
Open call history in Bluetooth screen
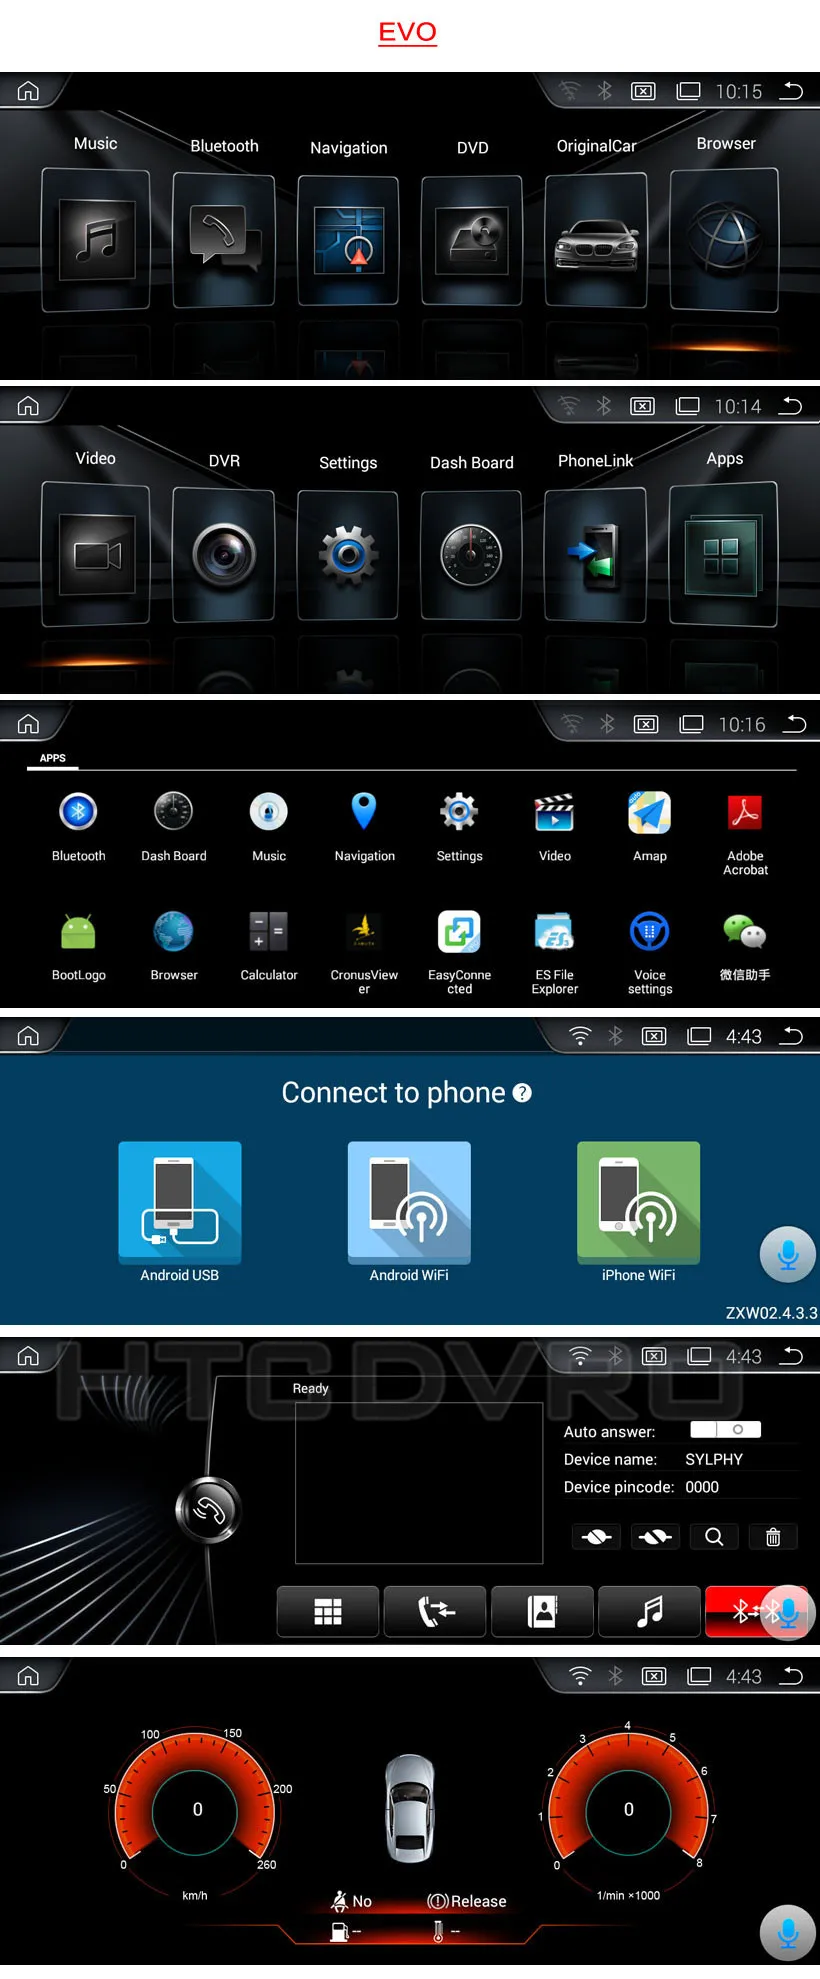pyautogui.click(x=435, y=1611)
